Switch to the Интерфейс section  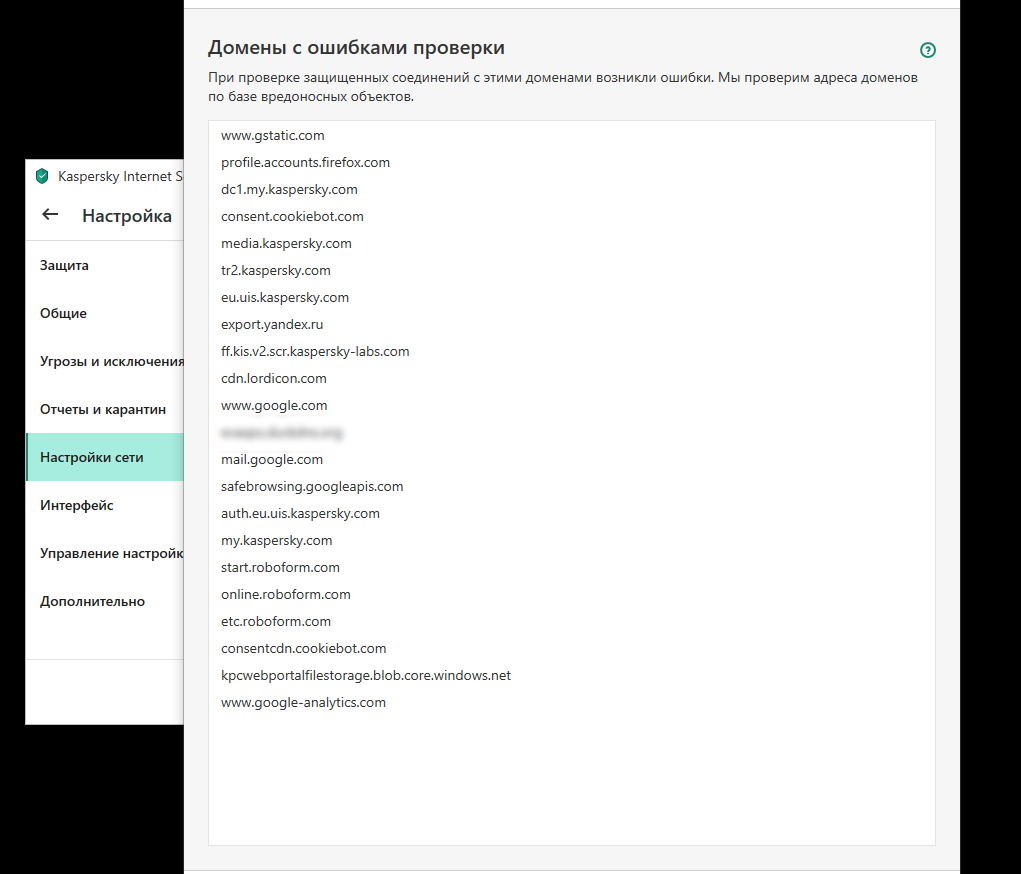tap(105, 505)
